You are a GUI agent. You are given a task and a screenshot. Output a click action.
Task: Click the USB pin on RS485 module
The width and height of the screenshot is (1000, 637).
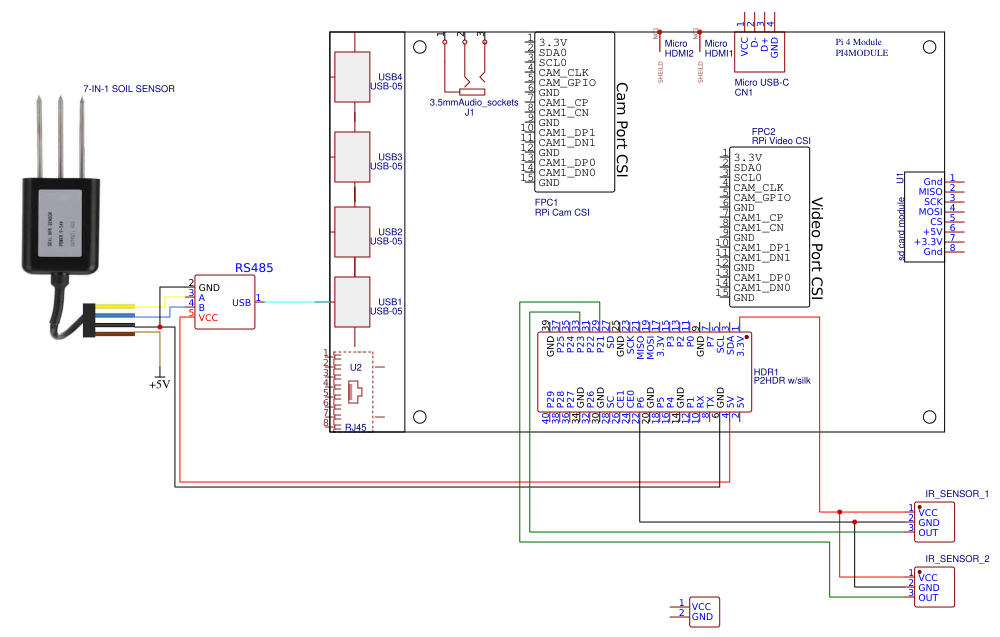pyautogui.click(x=241, y=302)
